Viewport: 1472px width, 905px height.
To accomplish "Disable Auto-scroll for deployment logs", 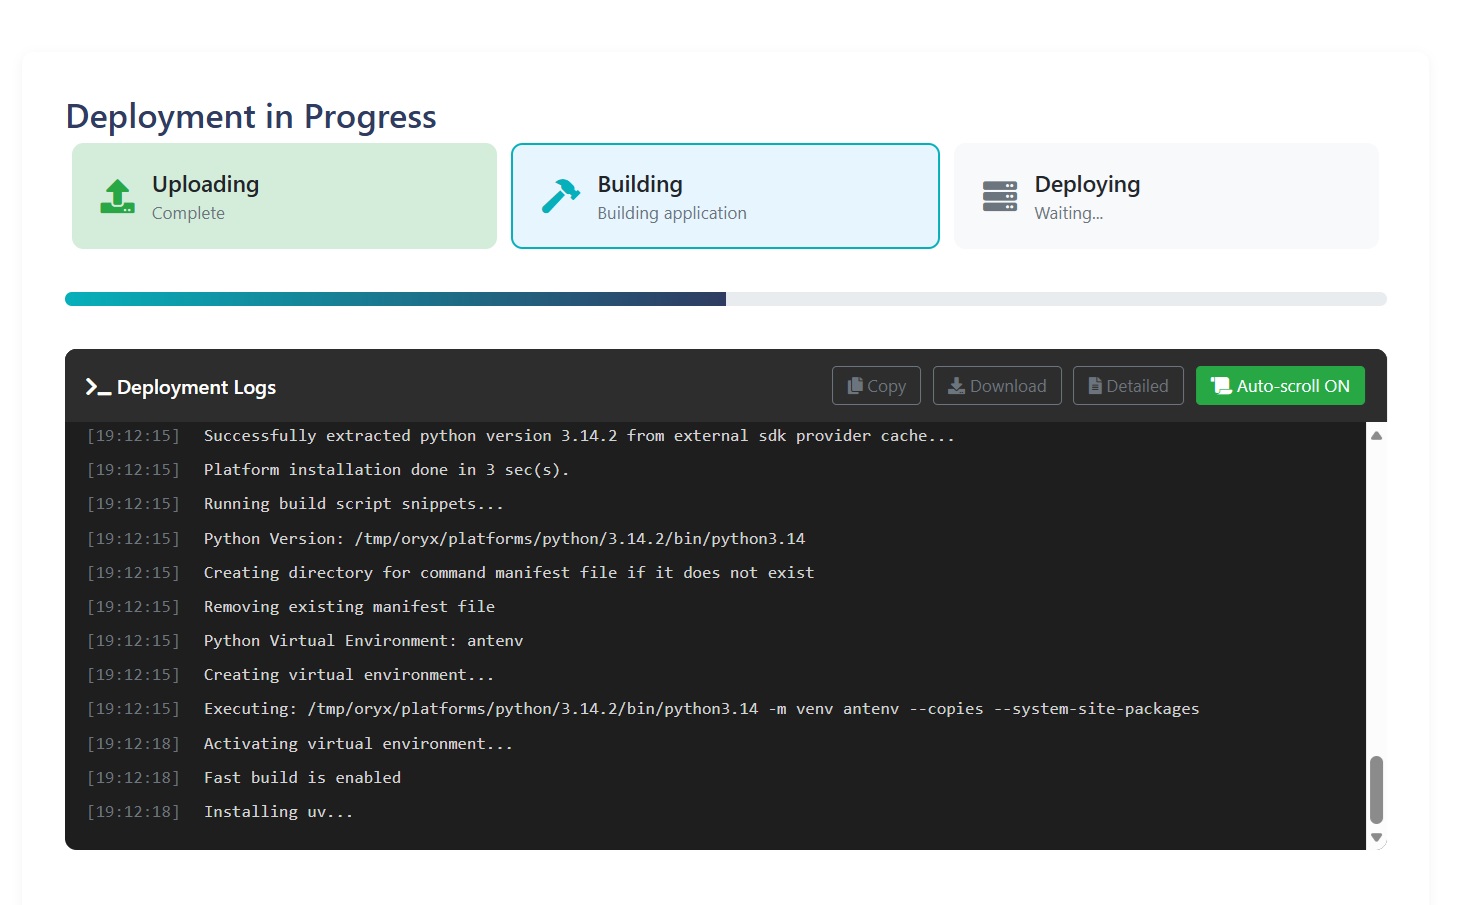I will tap(1280, 385).
